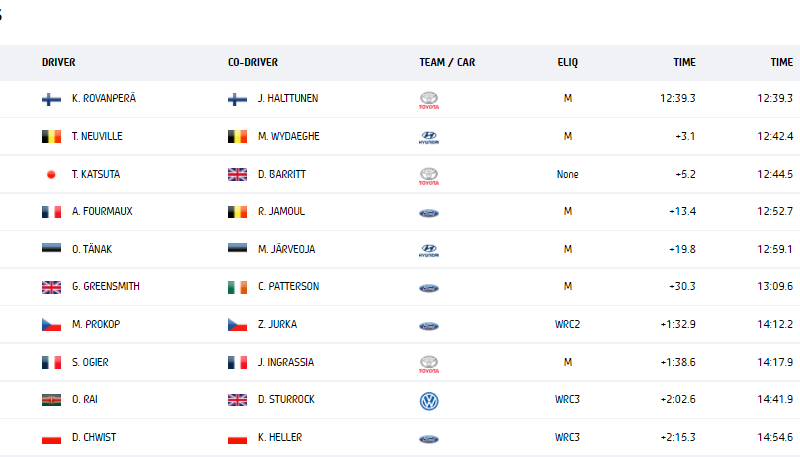800x457 pixels.
Task: Click driver D. Chwist's name
Action: coord(94,437)
